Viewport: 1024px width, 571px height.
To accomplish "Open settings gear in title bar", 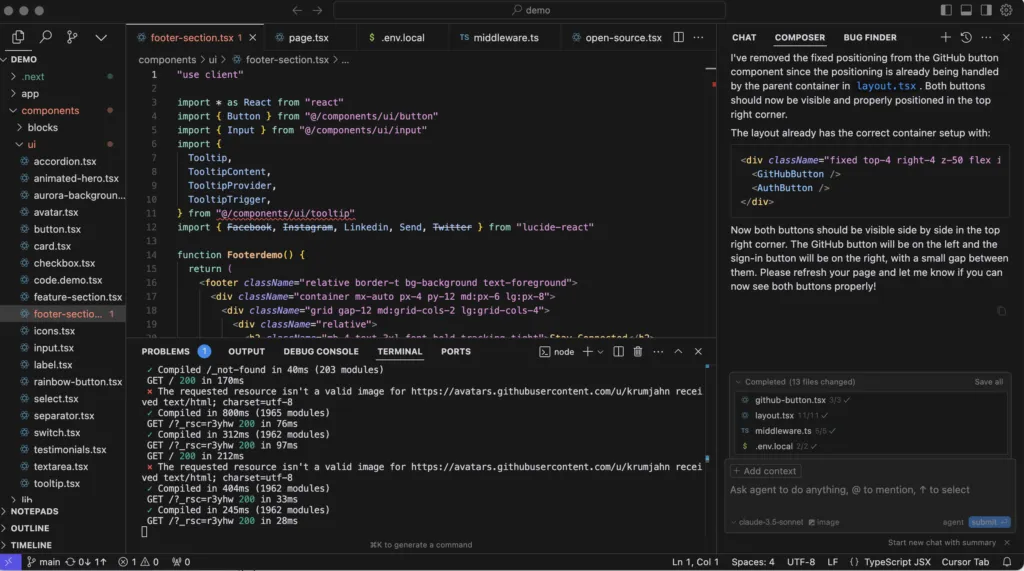I will (1007, 10).
